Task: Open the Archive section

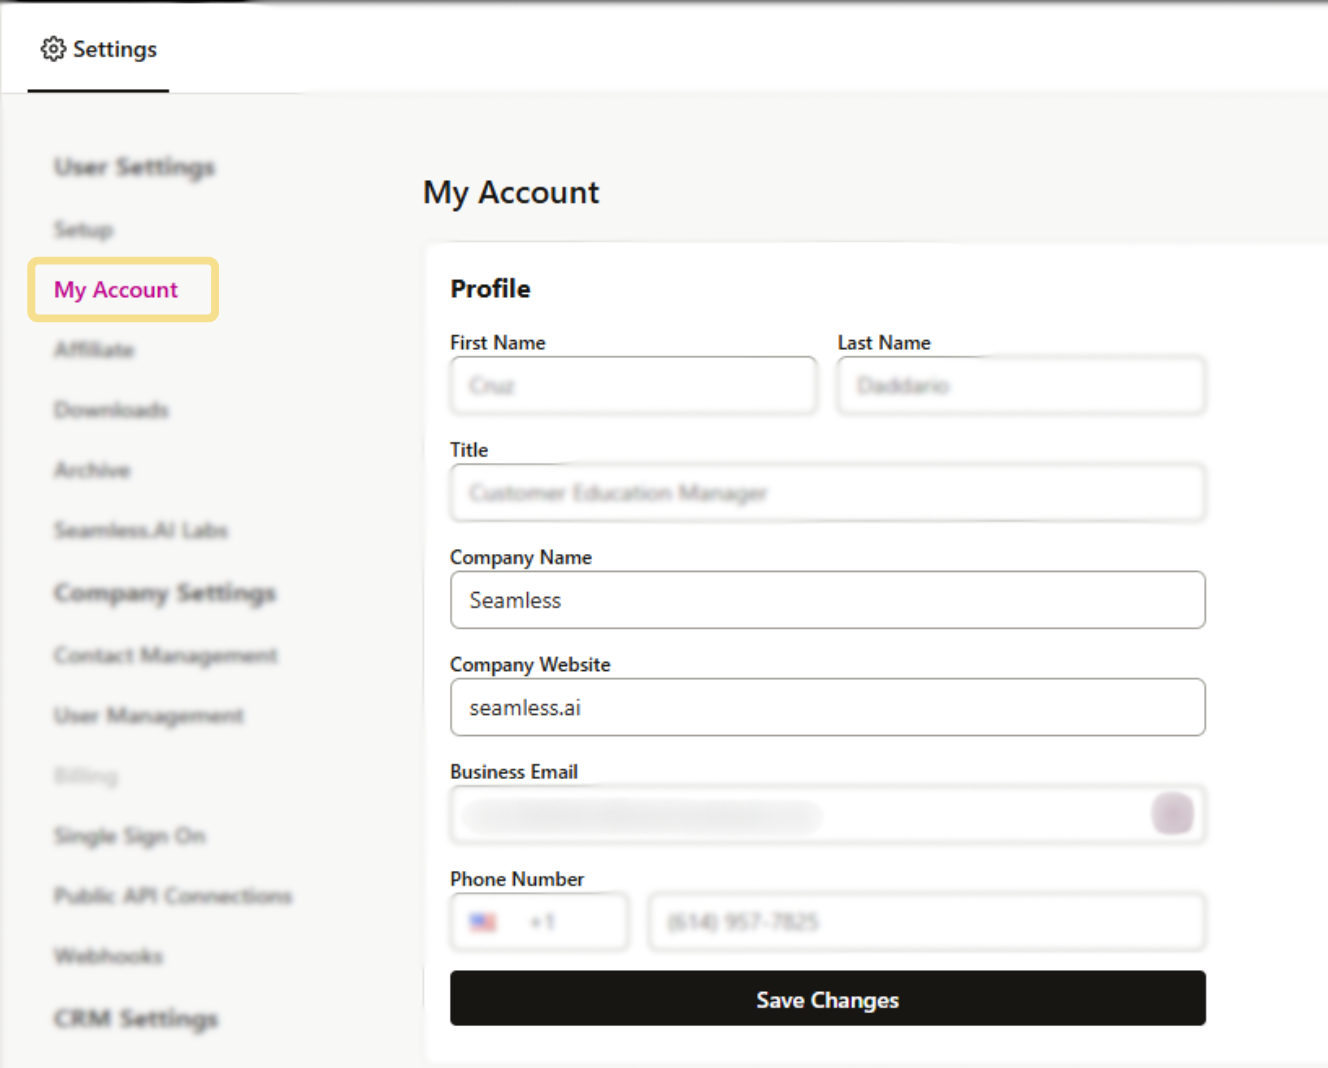Action: (x=92, y=470)
